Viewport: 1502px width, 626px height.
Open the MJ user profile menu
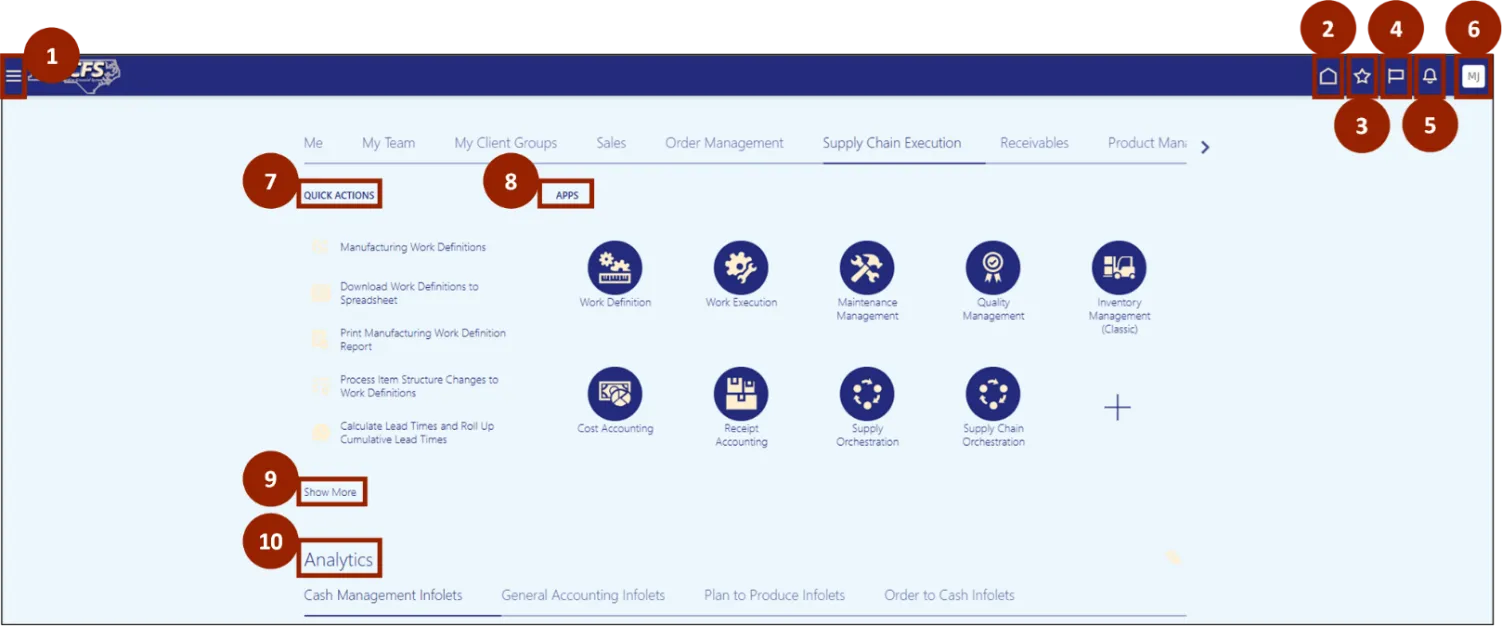point(1473,76)
